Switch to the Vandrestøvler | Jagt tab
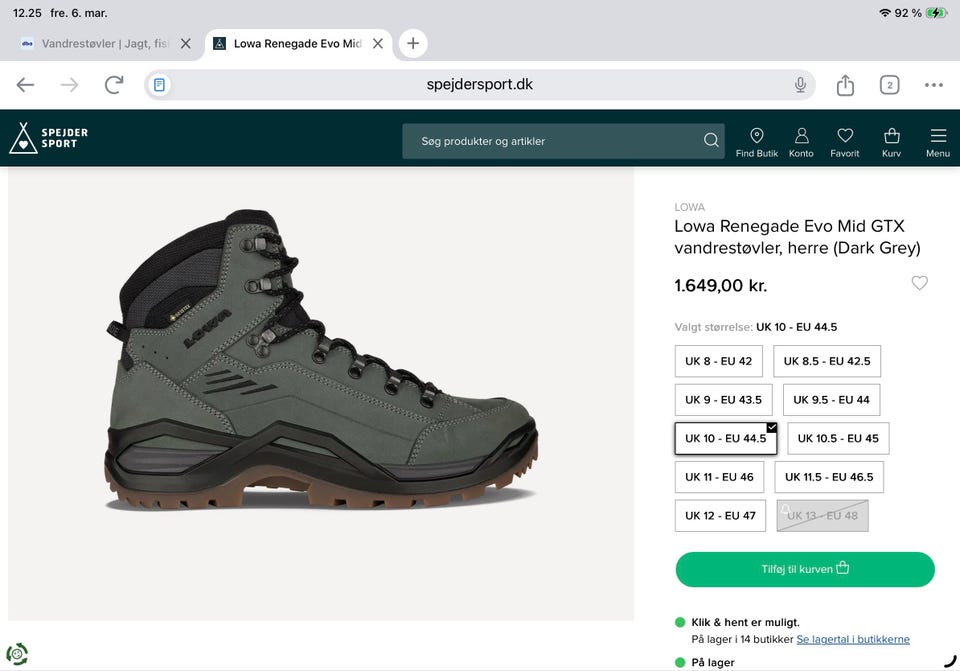Screen dimensions: 960x671 tap(103, 43)
